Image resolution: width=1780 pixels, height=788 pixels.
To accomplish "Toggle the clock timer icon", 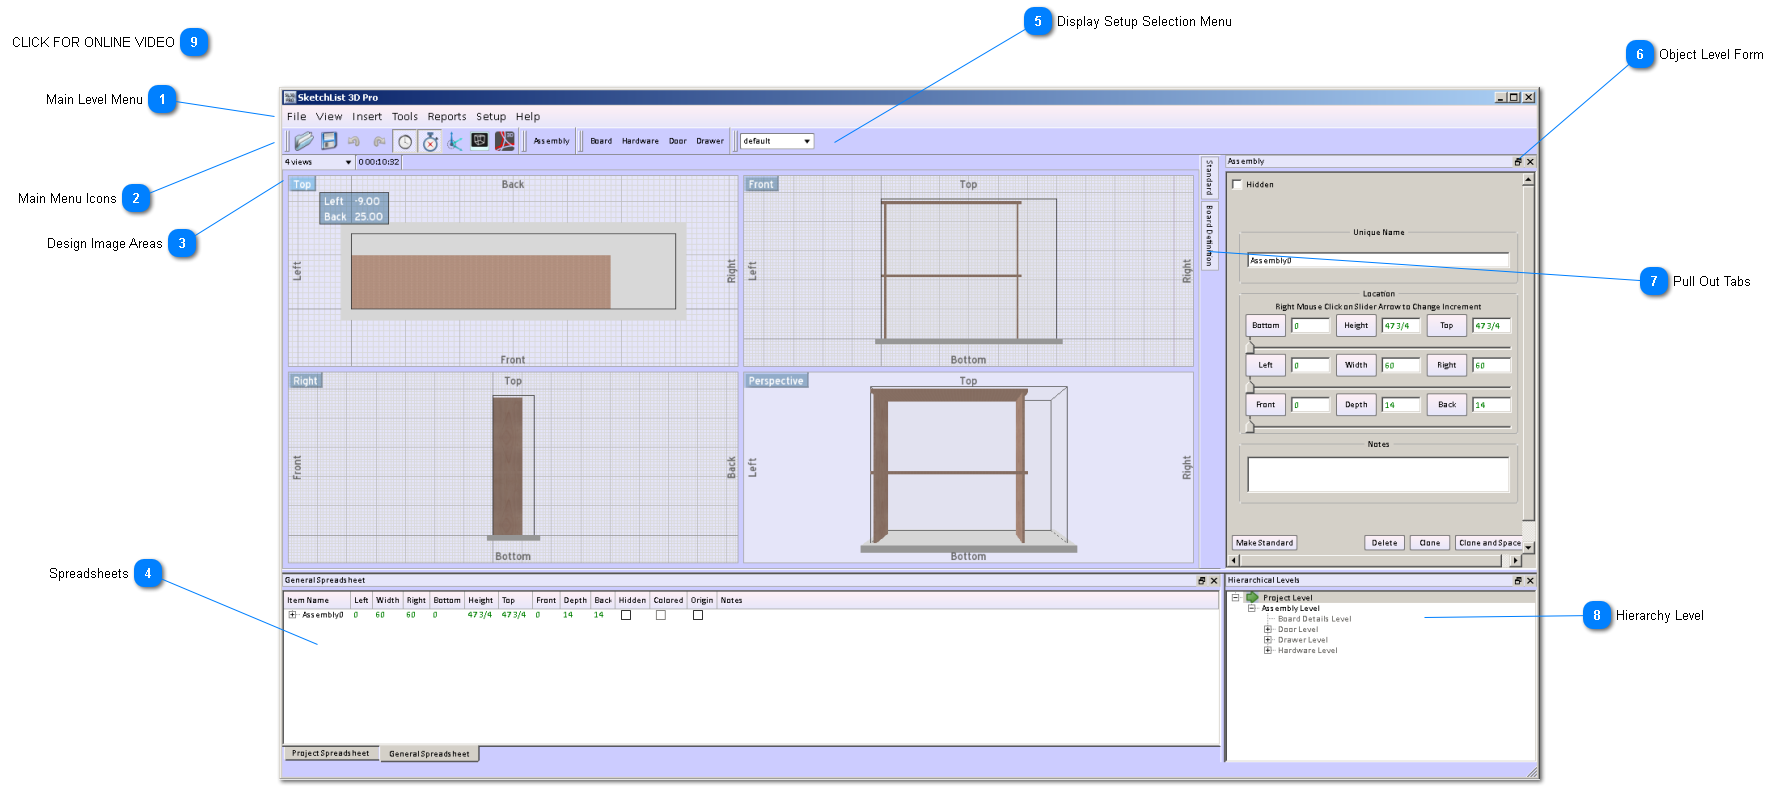I will (404, 141).
